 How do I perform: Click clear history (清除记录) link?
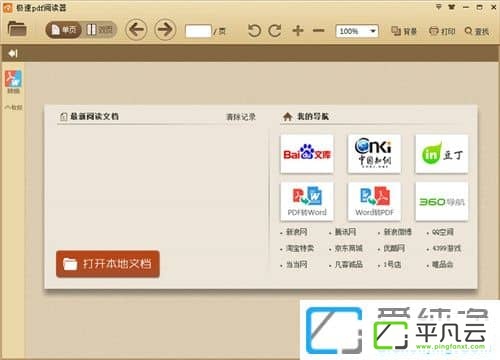point(241,117)
